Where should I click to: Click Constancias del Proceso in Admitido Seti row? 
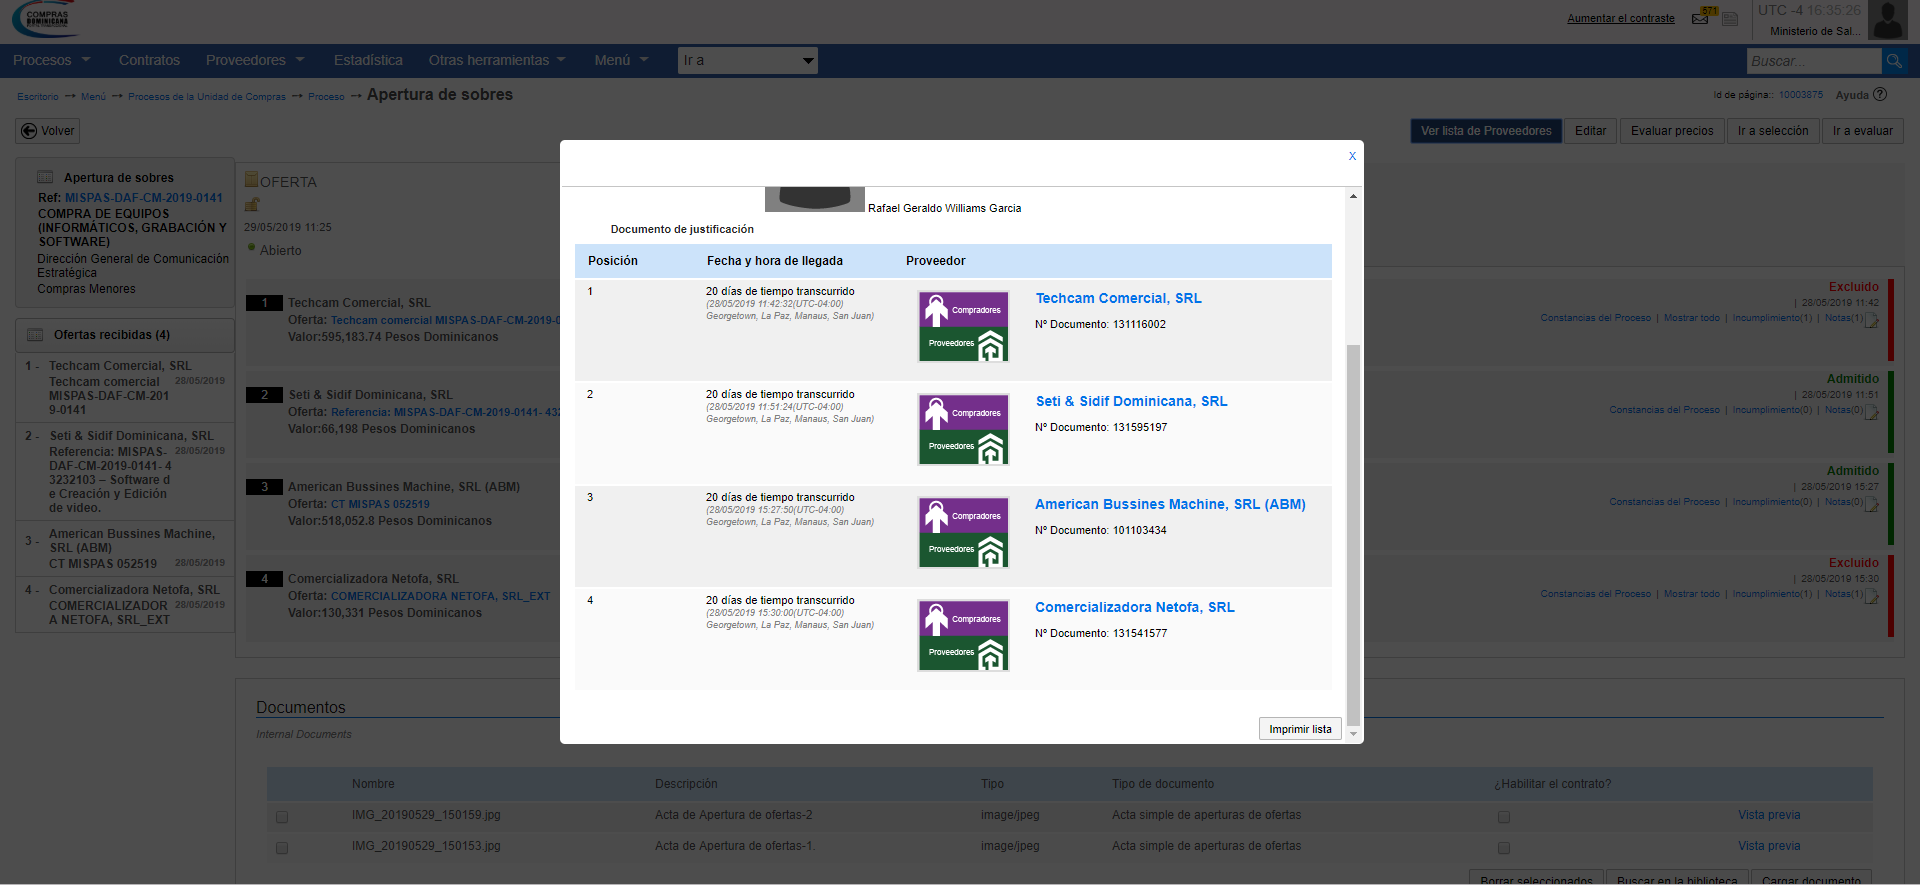coord(1664,410)
